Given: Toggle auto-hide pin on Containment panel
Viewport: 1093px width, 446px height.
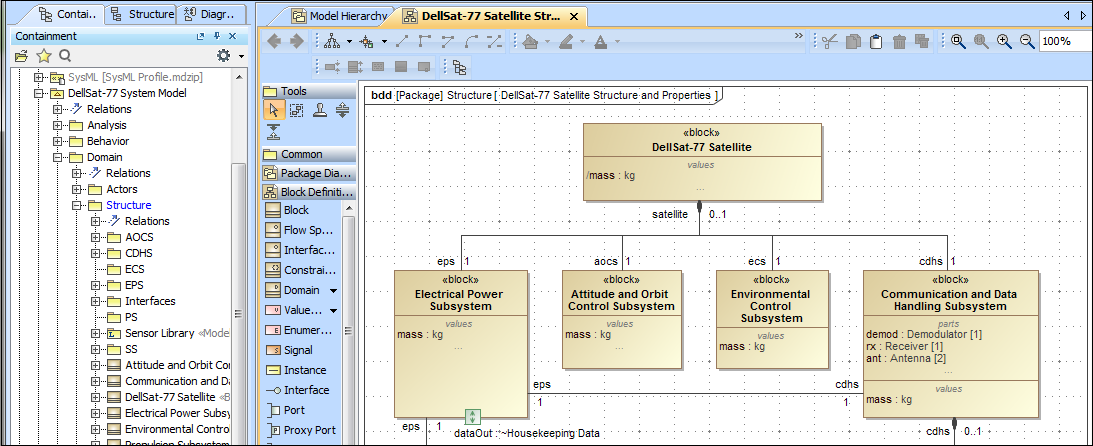Looking at the screenshot, I should click(217, 36).
